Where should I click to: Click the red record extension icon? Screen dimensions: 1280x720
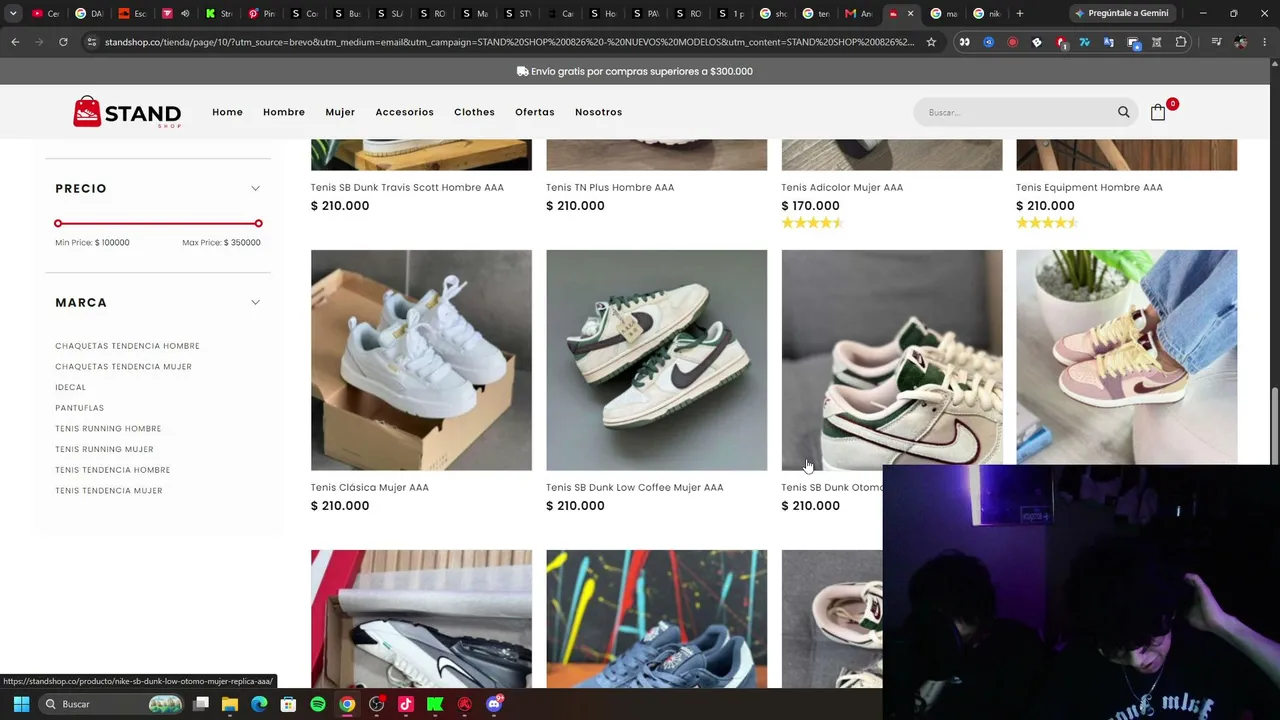pyautogui.click(x=1012, y=42)
